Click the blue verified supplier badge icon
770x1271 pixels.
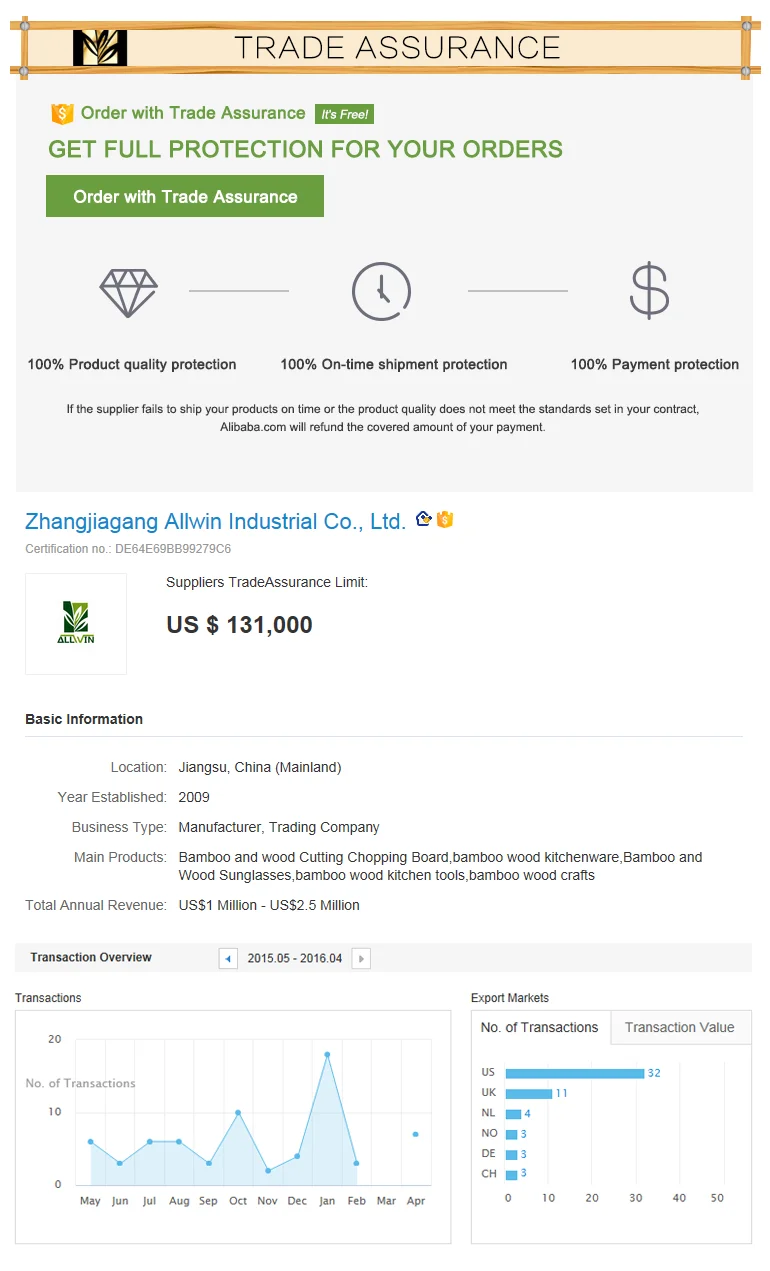(x=424, y=519)
